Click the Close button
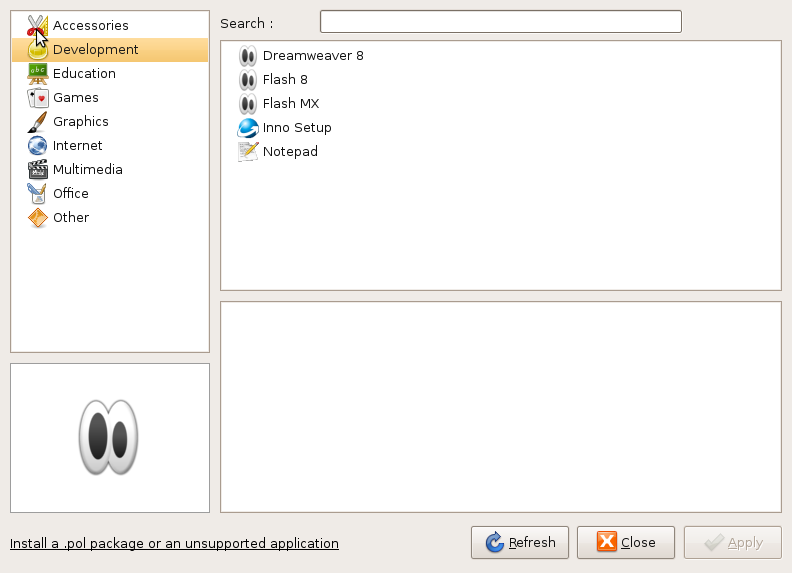The width and height of the screenshot is (792, 573). point(626,543)
